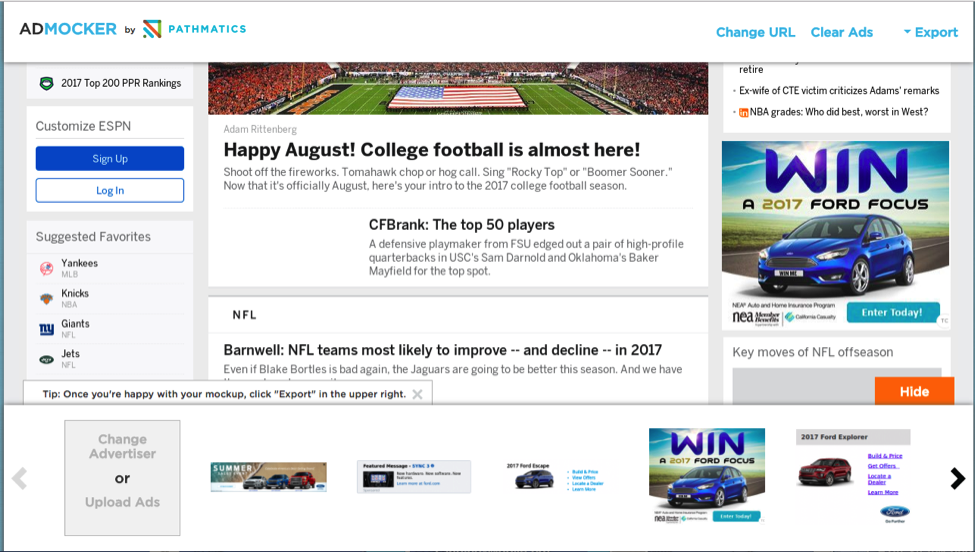This screenshot has height=553, width=975.
Task: Click the AdMocker logo
Action: (x=68, y=29)
